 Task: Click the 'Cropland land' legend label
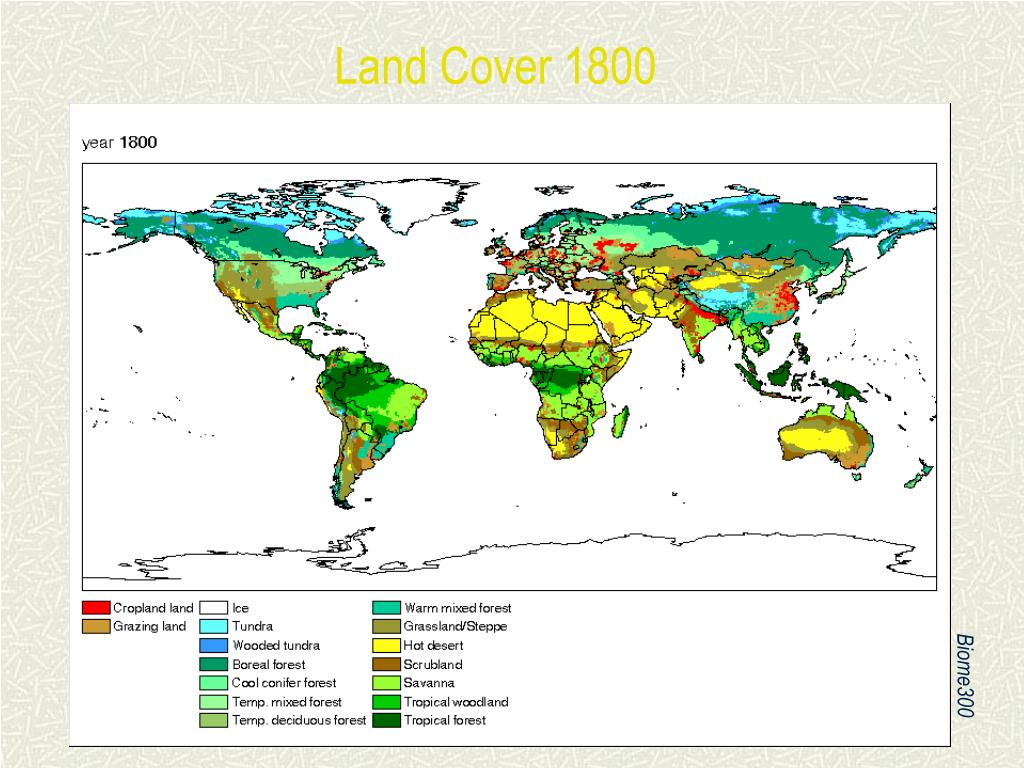pos(153,608)
